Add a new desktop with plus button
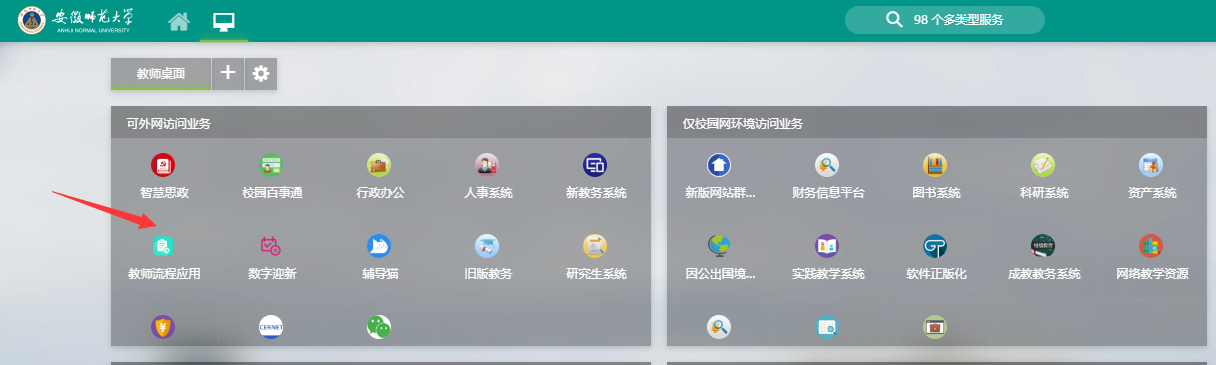Screen dimensions: 1216x365 click(x=228, y=73)
